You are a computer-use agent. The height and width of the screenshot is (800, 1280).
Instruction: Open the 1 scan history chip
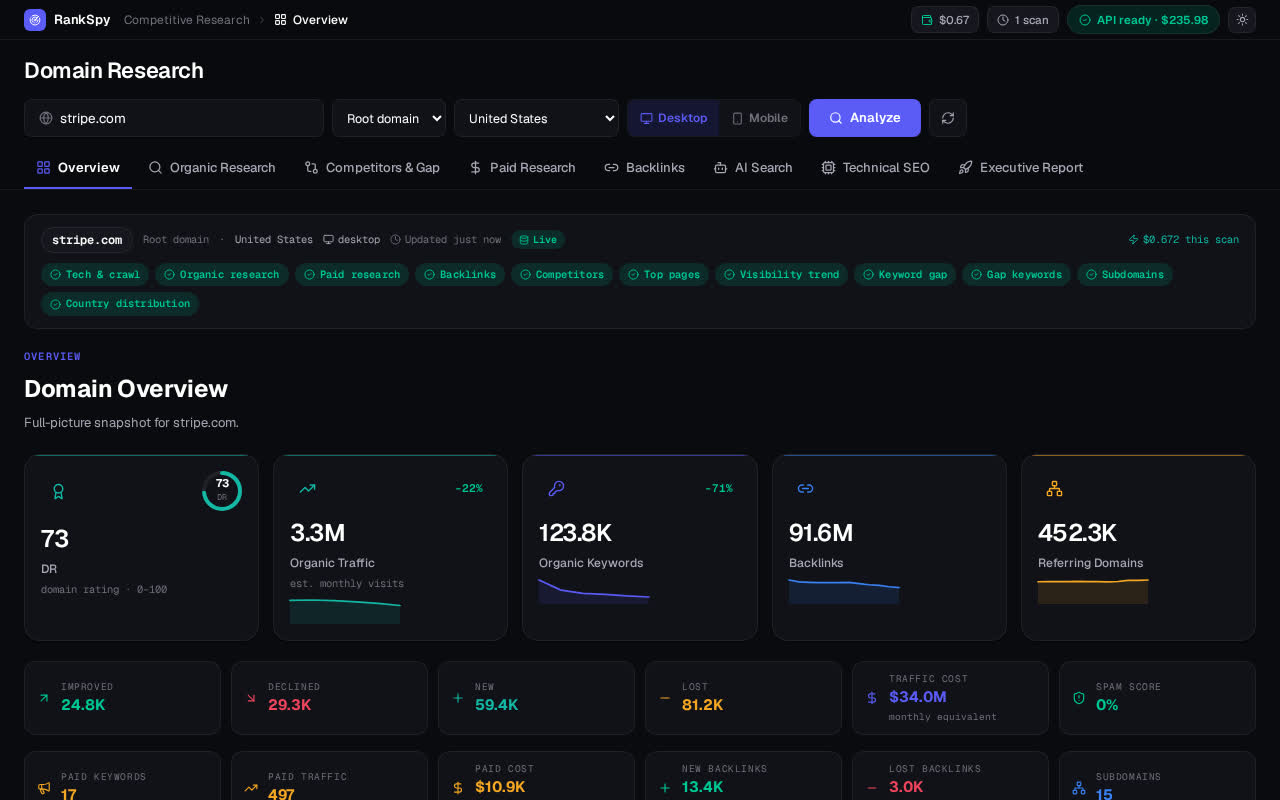coord(1023,20)
